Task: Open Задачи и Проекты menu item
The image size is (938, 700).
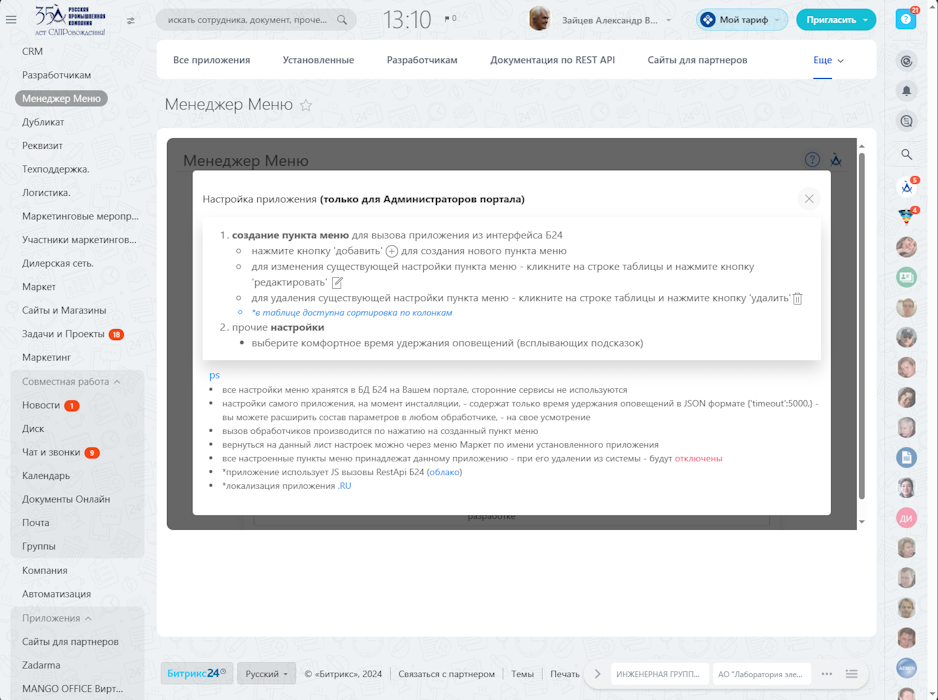Action: 63,334
